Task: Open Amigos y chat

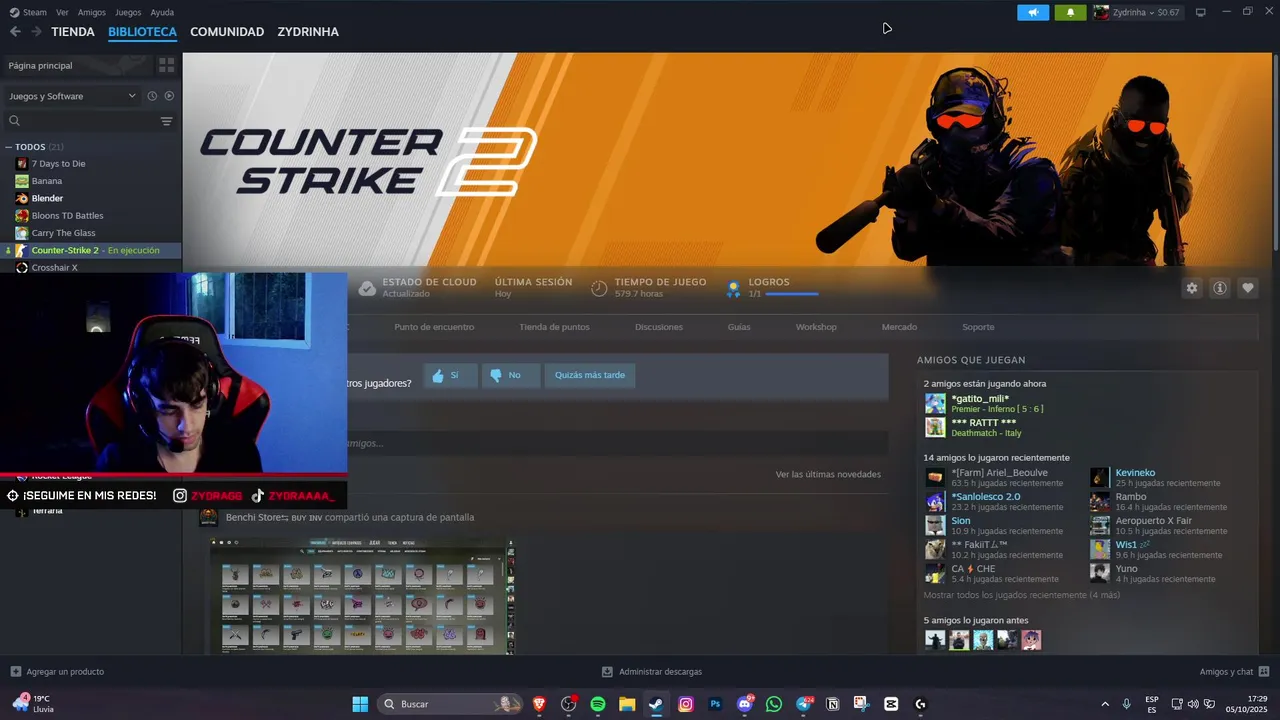Action: pos(1234,671)
